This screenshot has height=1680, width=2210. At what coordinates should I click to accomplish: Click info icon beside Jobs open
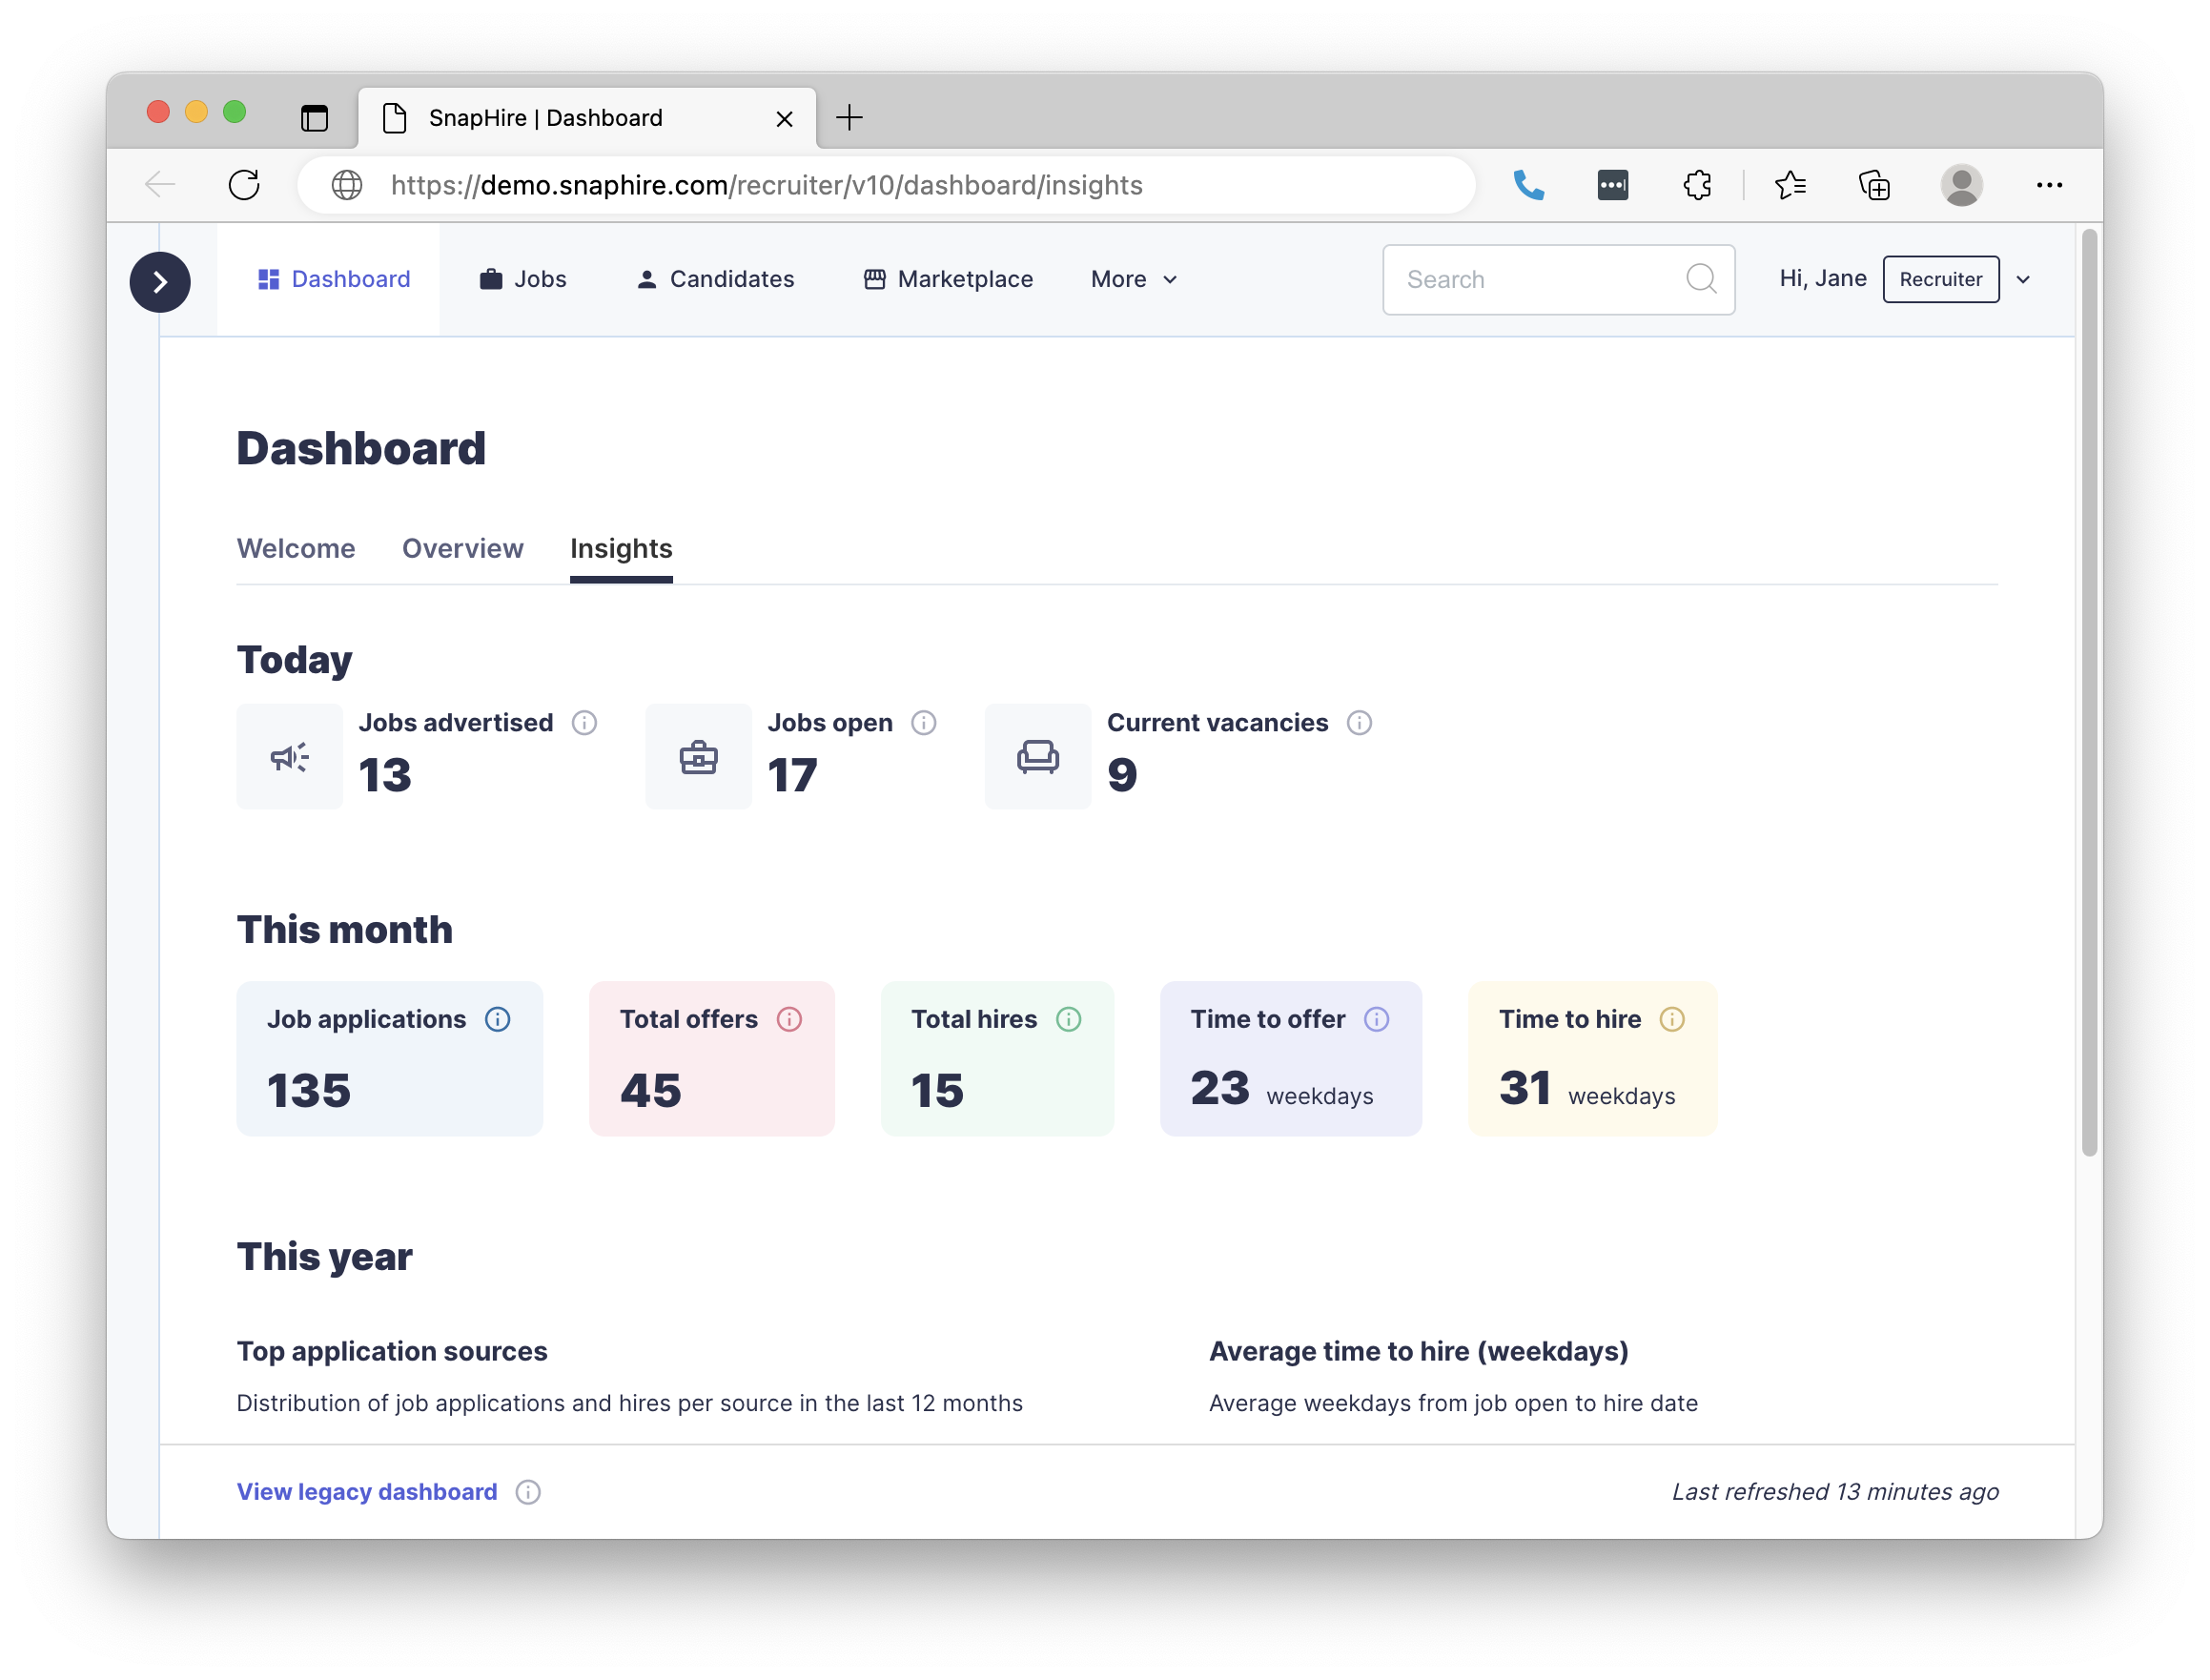[x=923, y=722]
